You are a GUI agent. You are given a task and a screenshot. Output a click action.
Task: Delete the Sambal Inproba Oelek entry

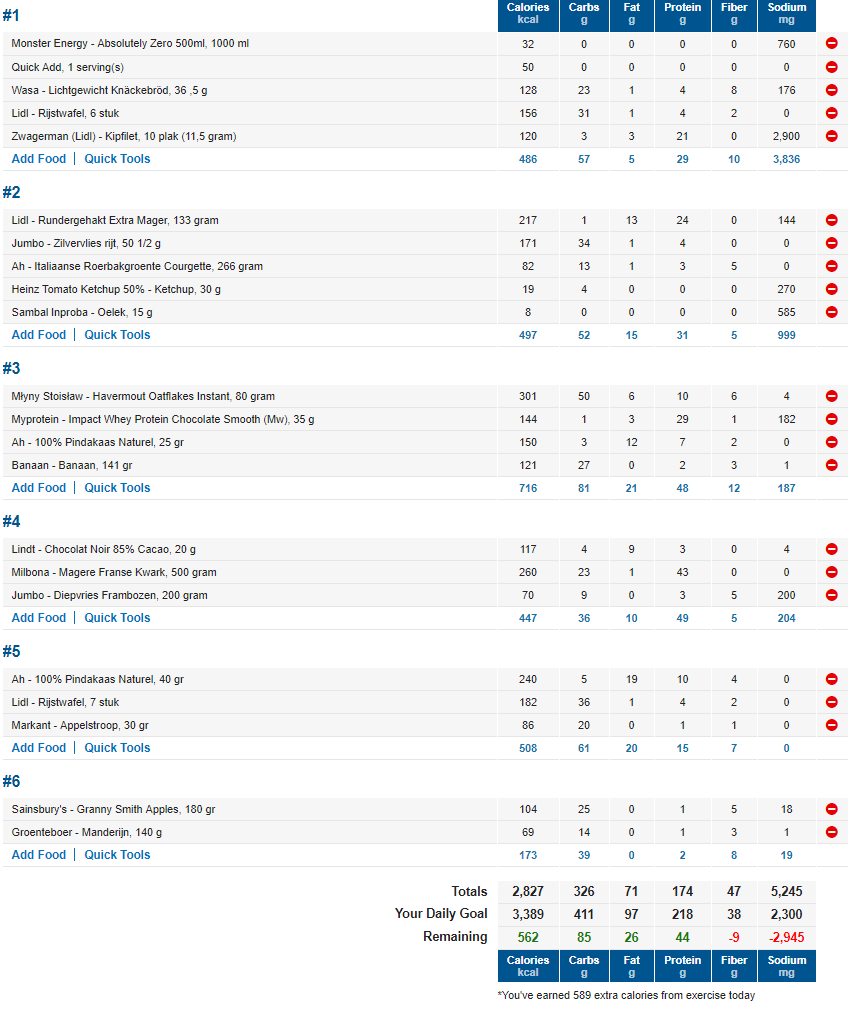pos(831,312)
